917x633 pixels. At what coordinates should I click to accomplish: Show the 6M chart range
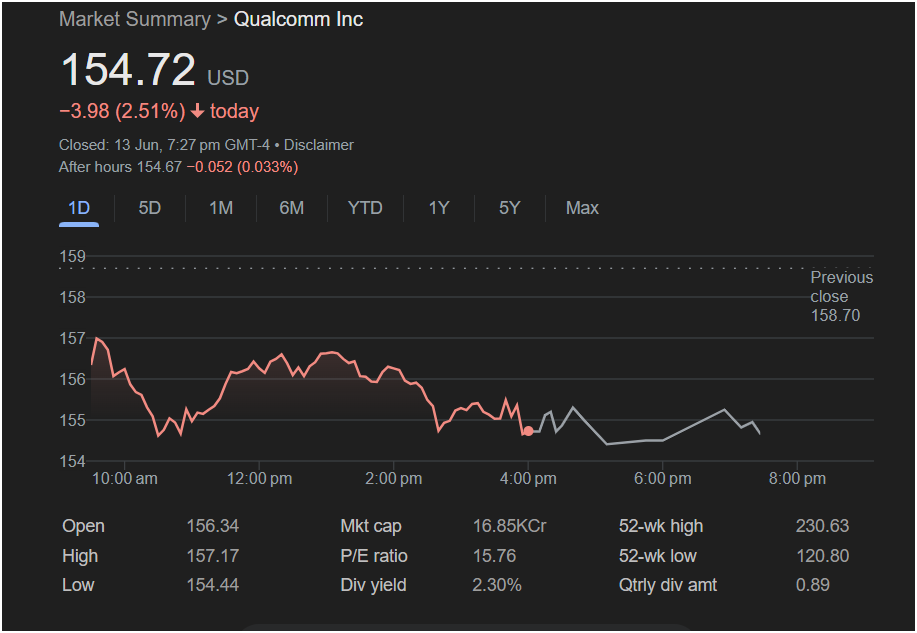[x=292, y=208]
